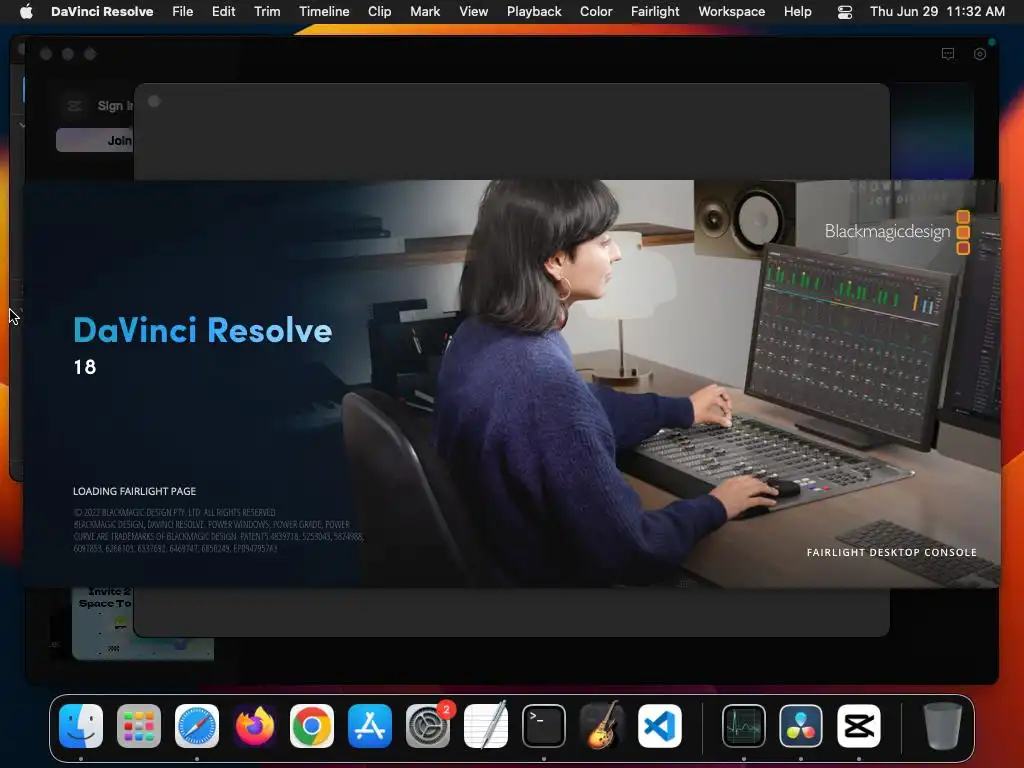1024x768 pixels.
Task: Open the Help menu
Action: tap(797, 11)
